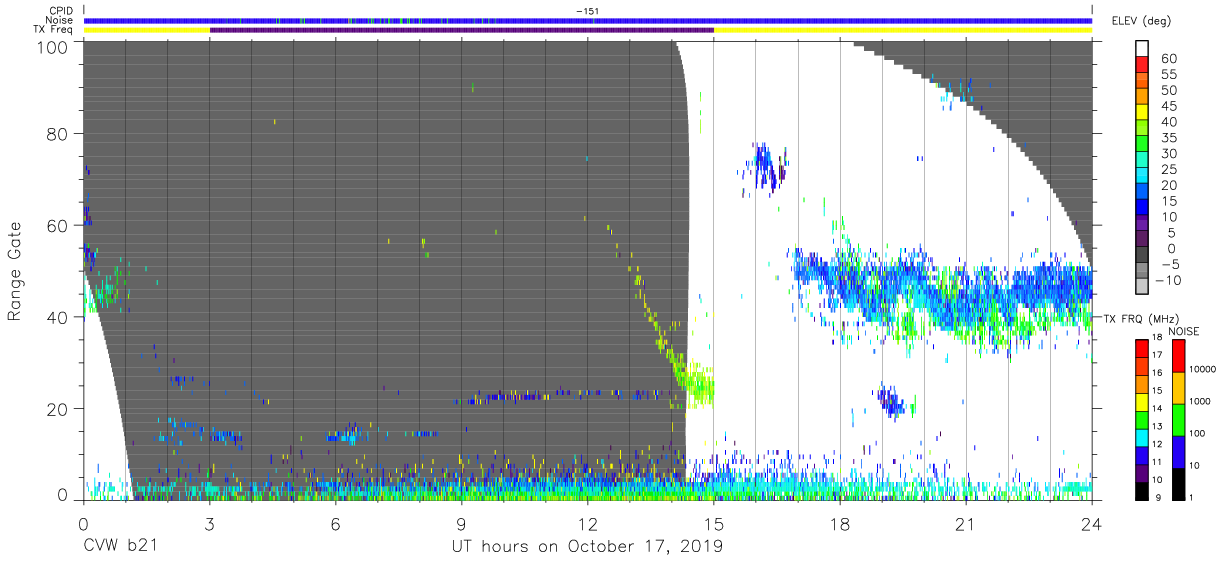Click the NOISE colorbar label '10000'
1228x567 pixels.
click(1204, 369)
